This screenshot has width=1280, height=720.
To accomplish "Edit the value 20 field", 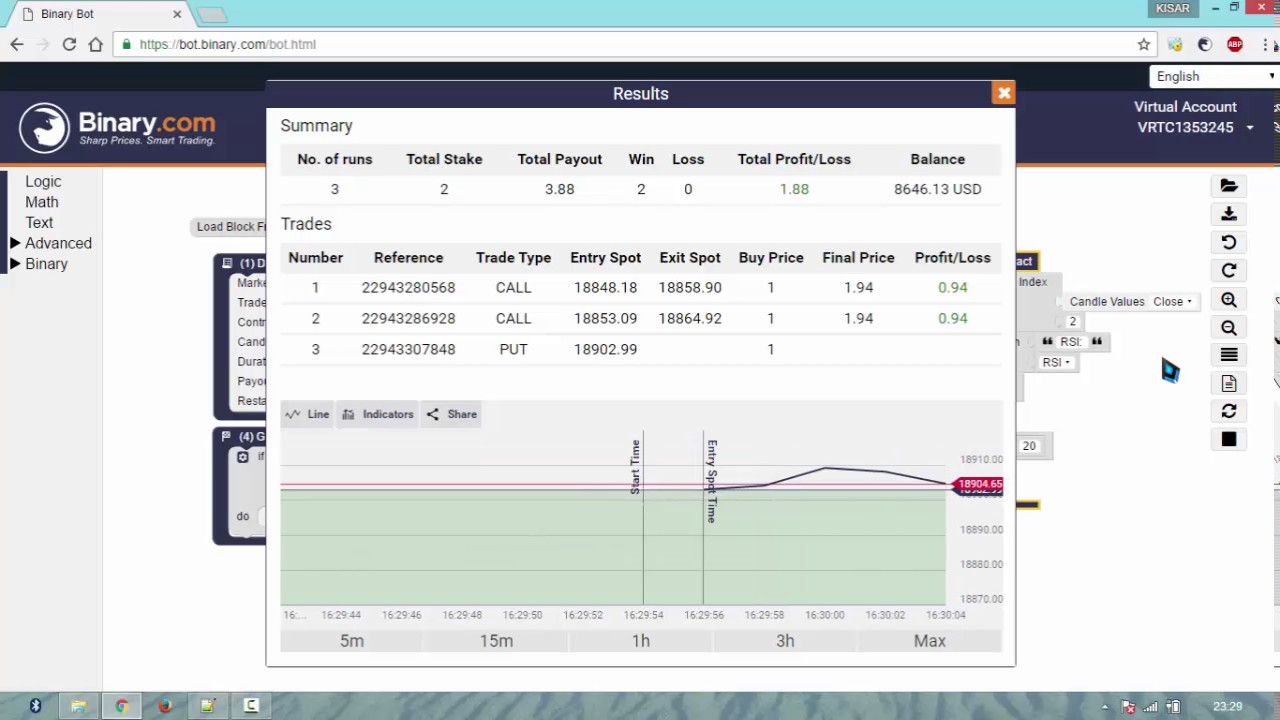I will tap(1029, 446).
